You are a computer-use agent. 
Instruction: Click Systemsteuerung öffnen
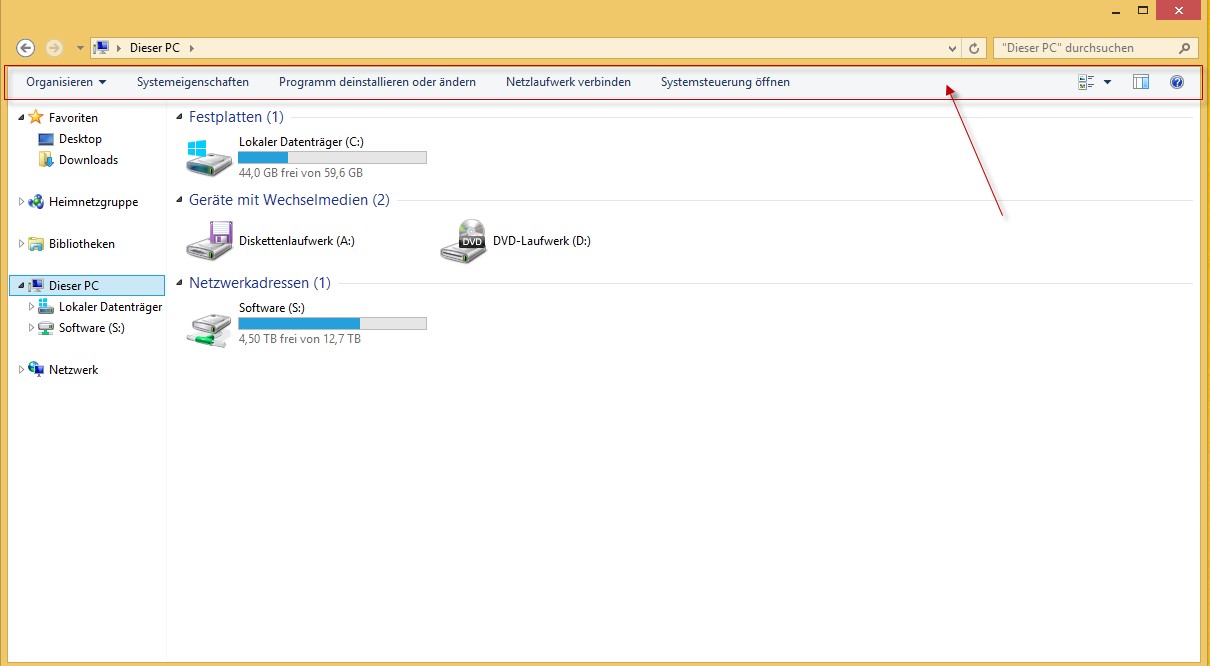[725, 82]
